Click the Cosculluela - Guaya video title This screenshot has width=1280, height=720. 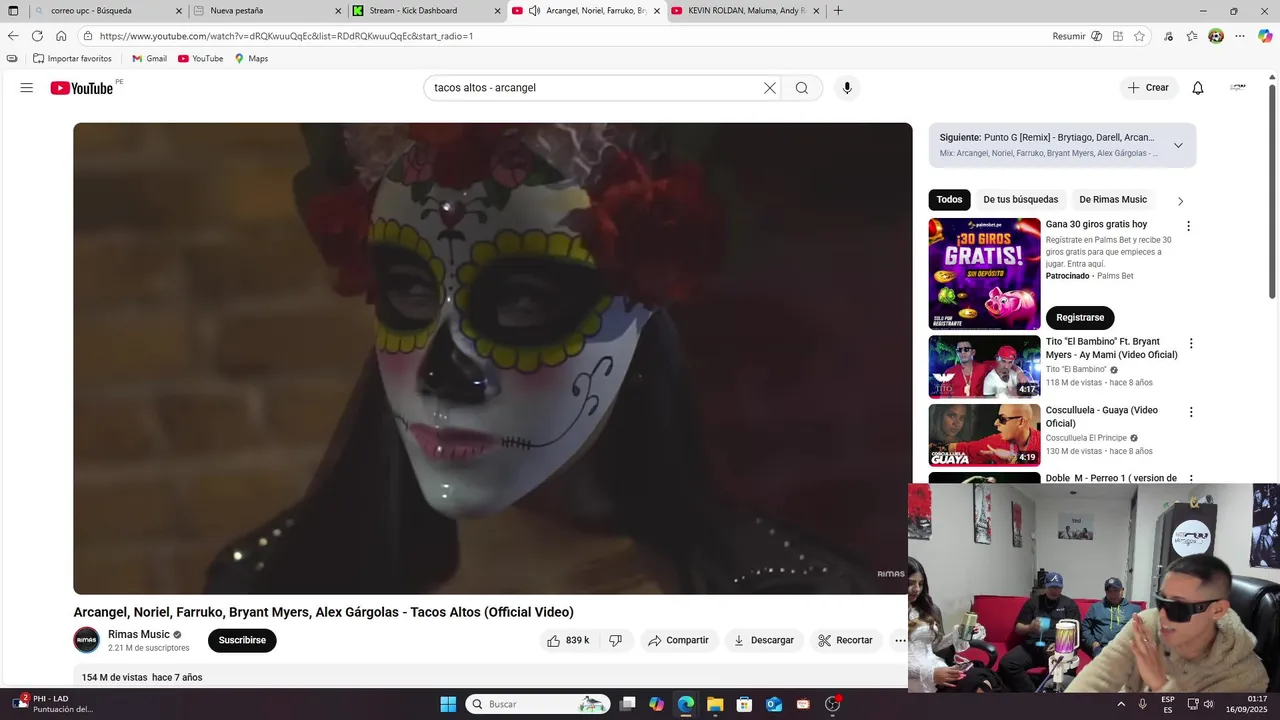click(x=1102, y=417)
